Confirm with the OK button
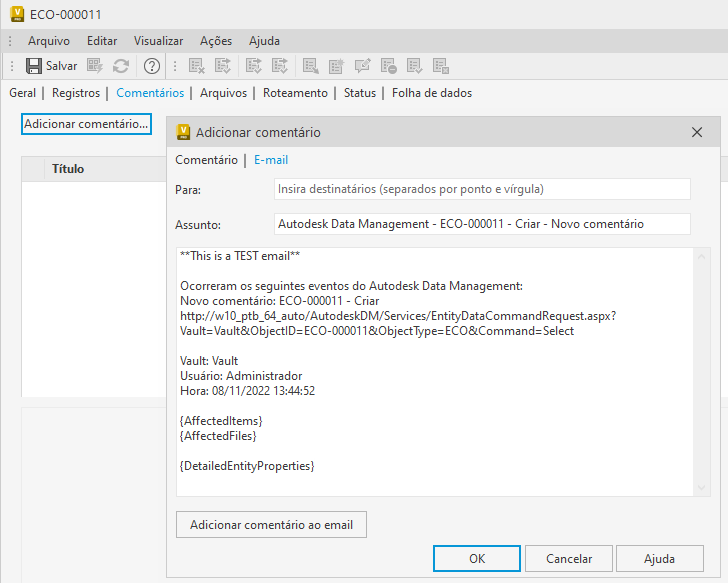Screen dimensions: 728x583 [477, 558]
